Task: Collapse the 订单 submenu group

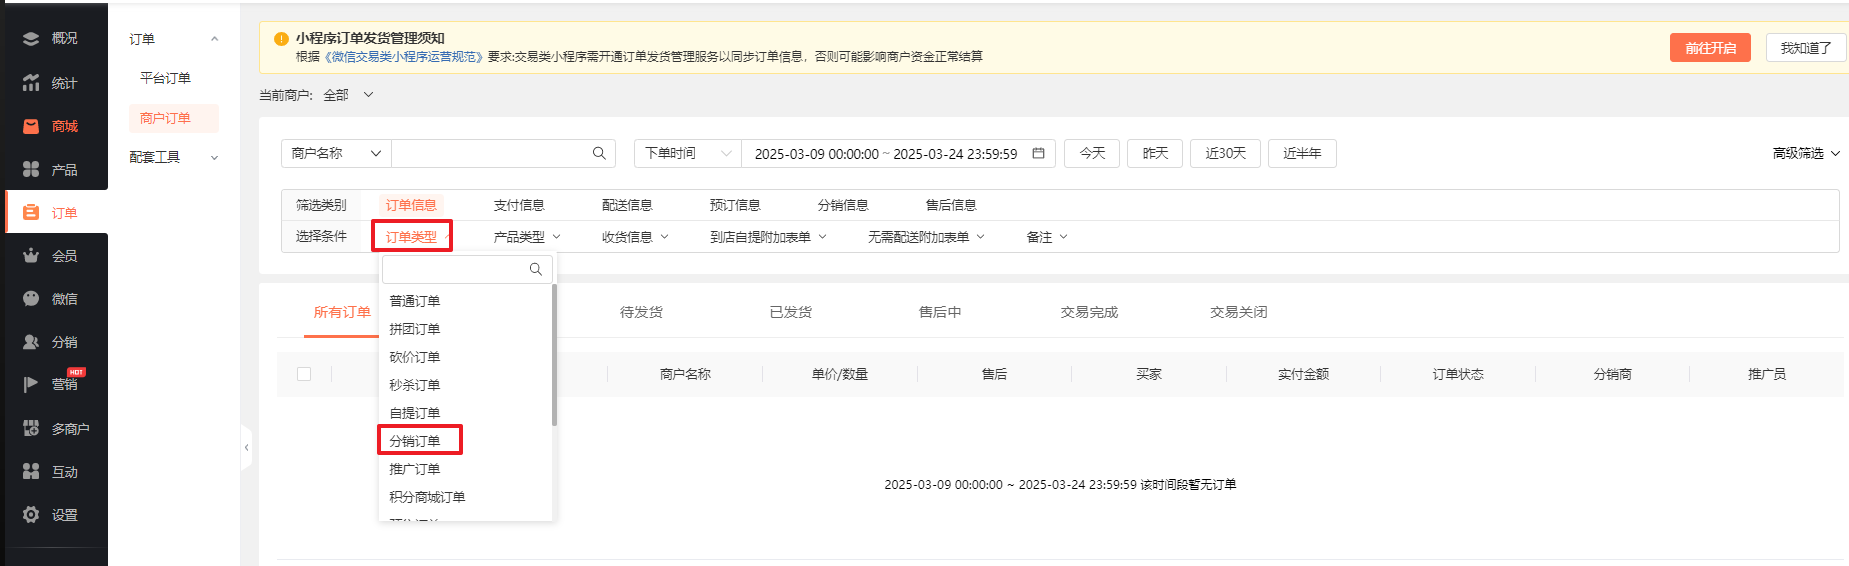Action: (x=214, y=39)
